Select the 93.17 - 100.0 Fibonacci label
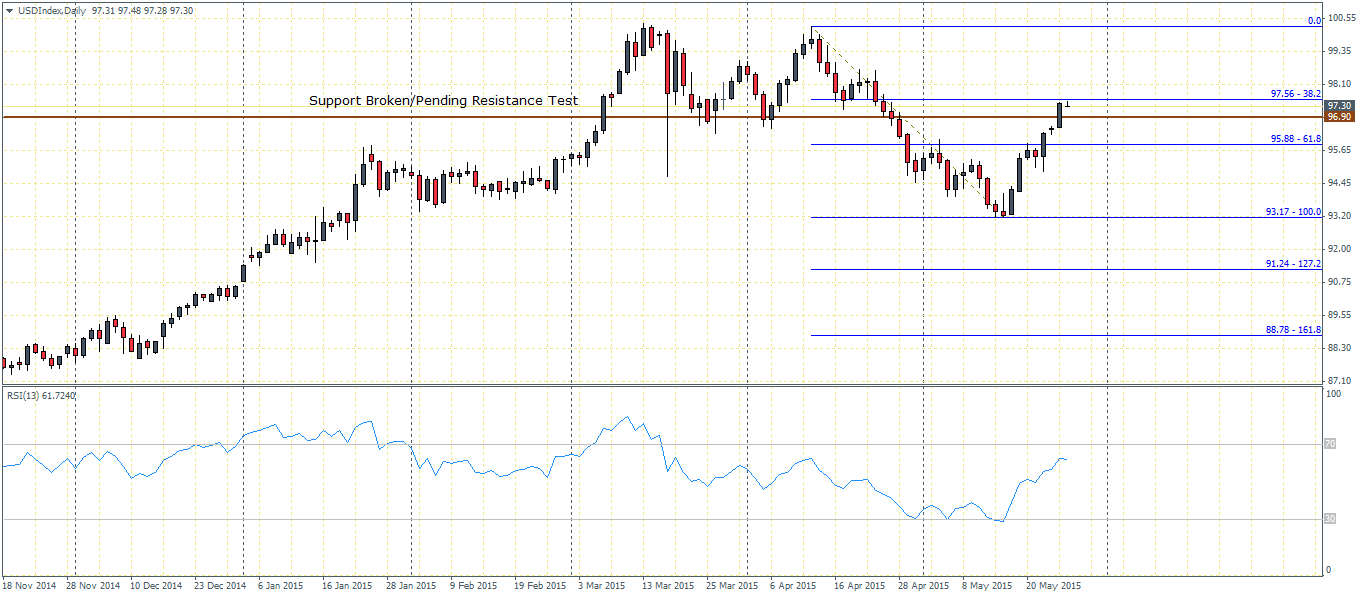 1292,212
